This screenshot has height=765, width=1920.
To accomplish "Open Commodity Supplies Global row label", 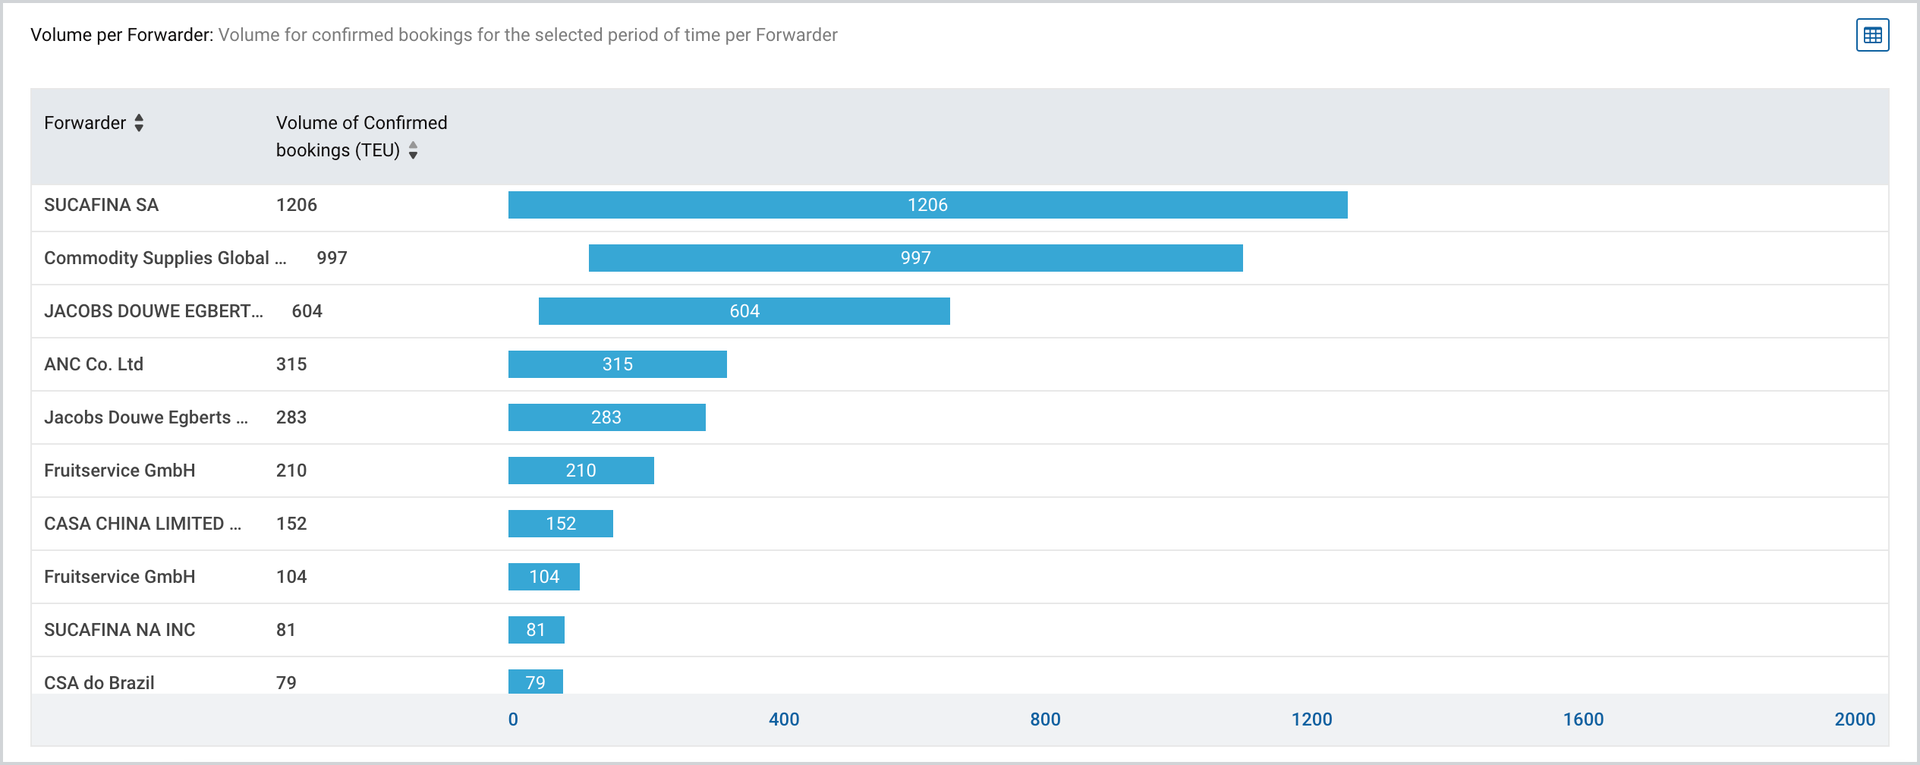I will [165, 258].
